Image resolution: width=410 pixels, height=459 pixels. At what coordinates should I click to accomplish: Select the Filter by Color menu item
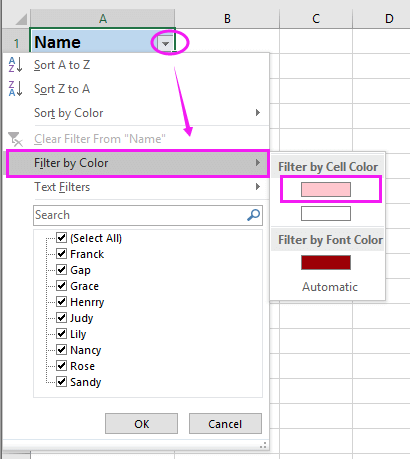(138, 163)
